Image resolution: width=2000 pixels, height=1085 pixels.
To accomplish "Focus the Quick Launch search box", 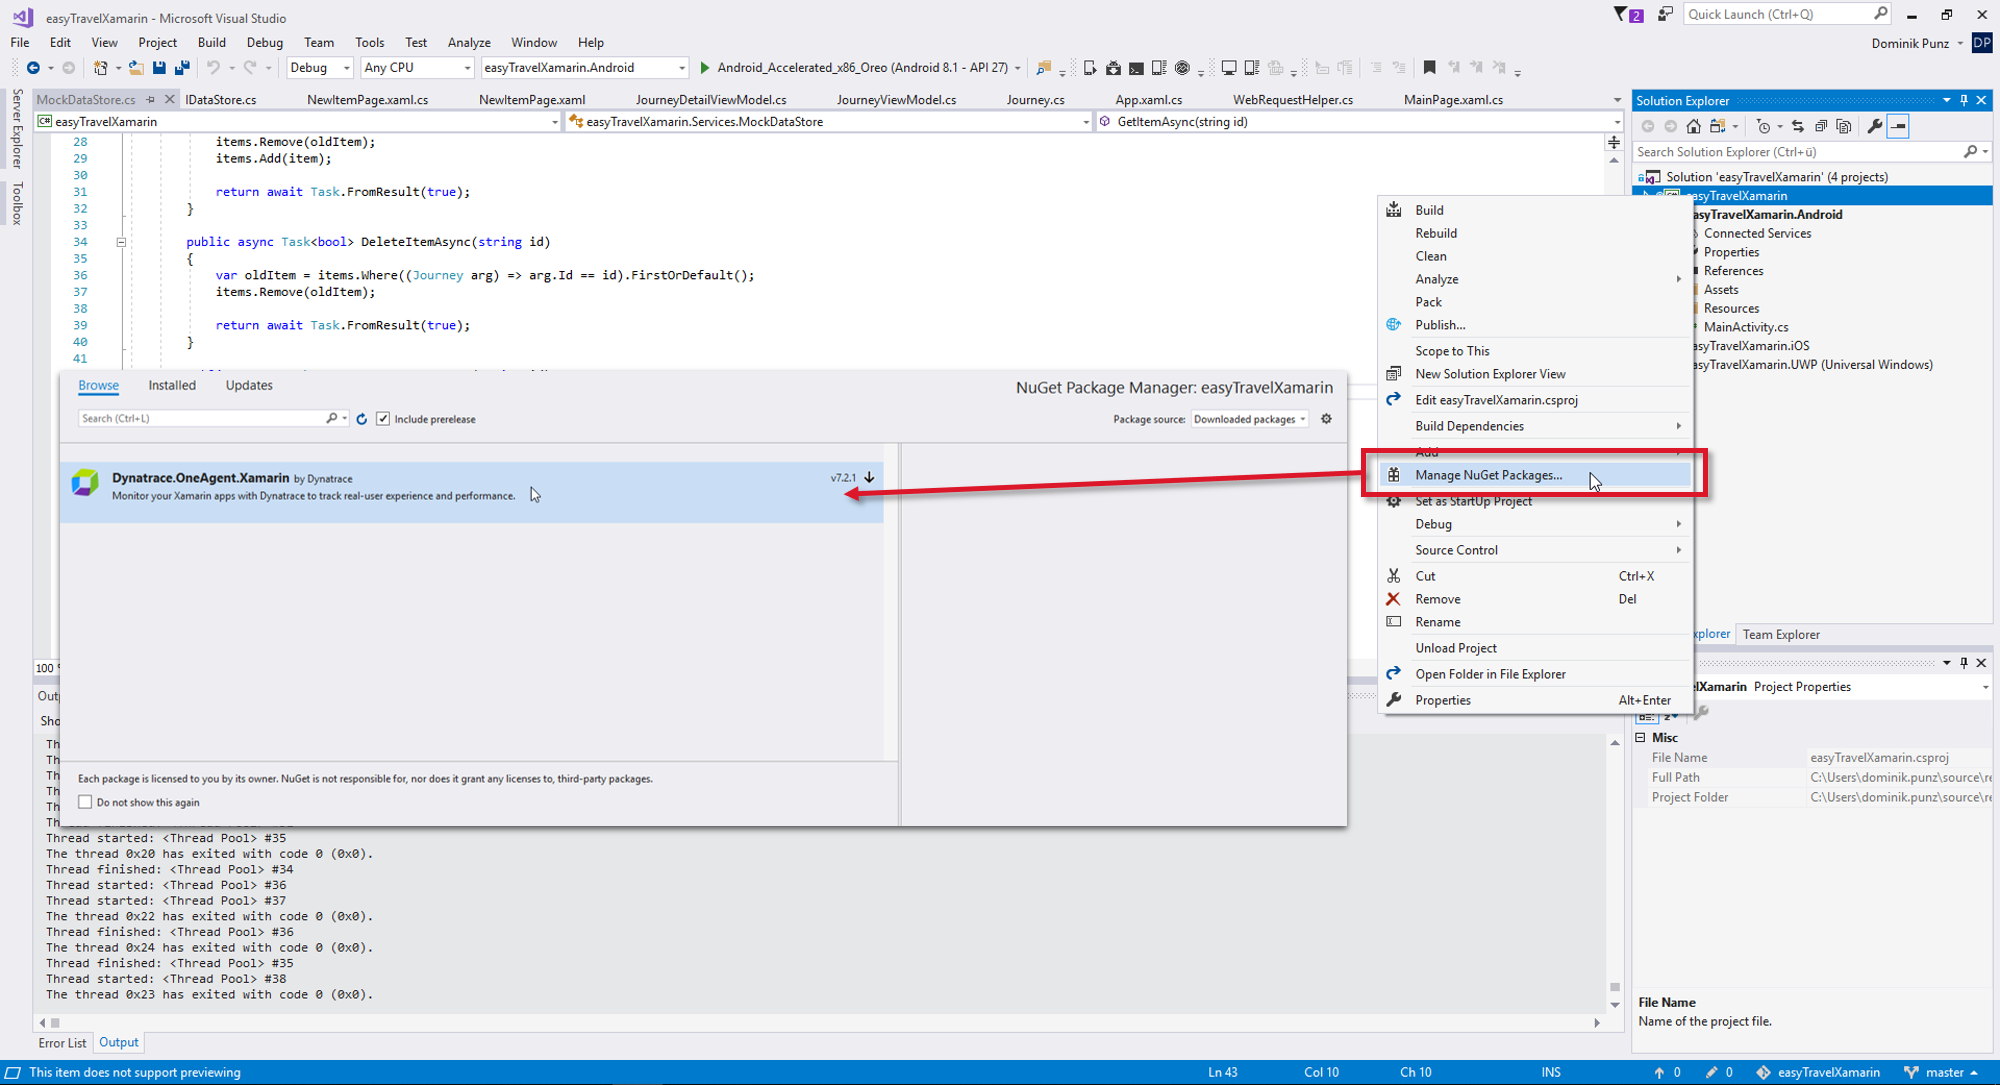I will coord(1787,14).
